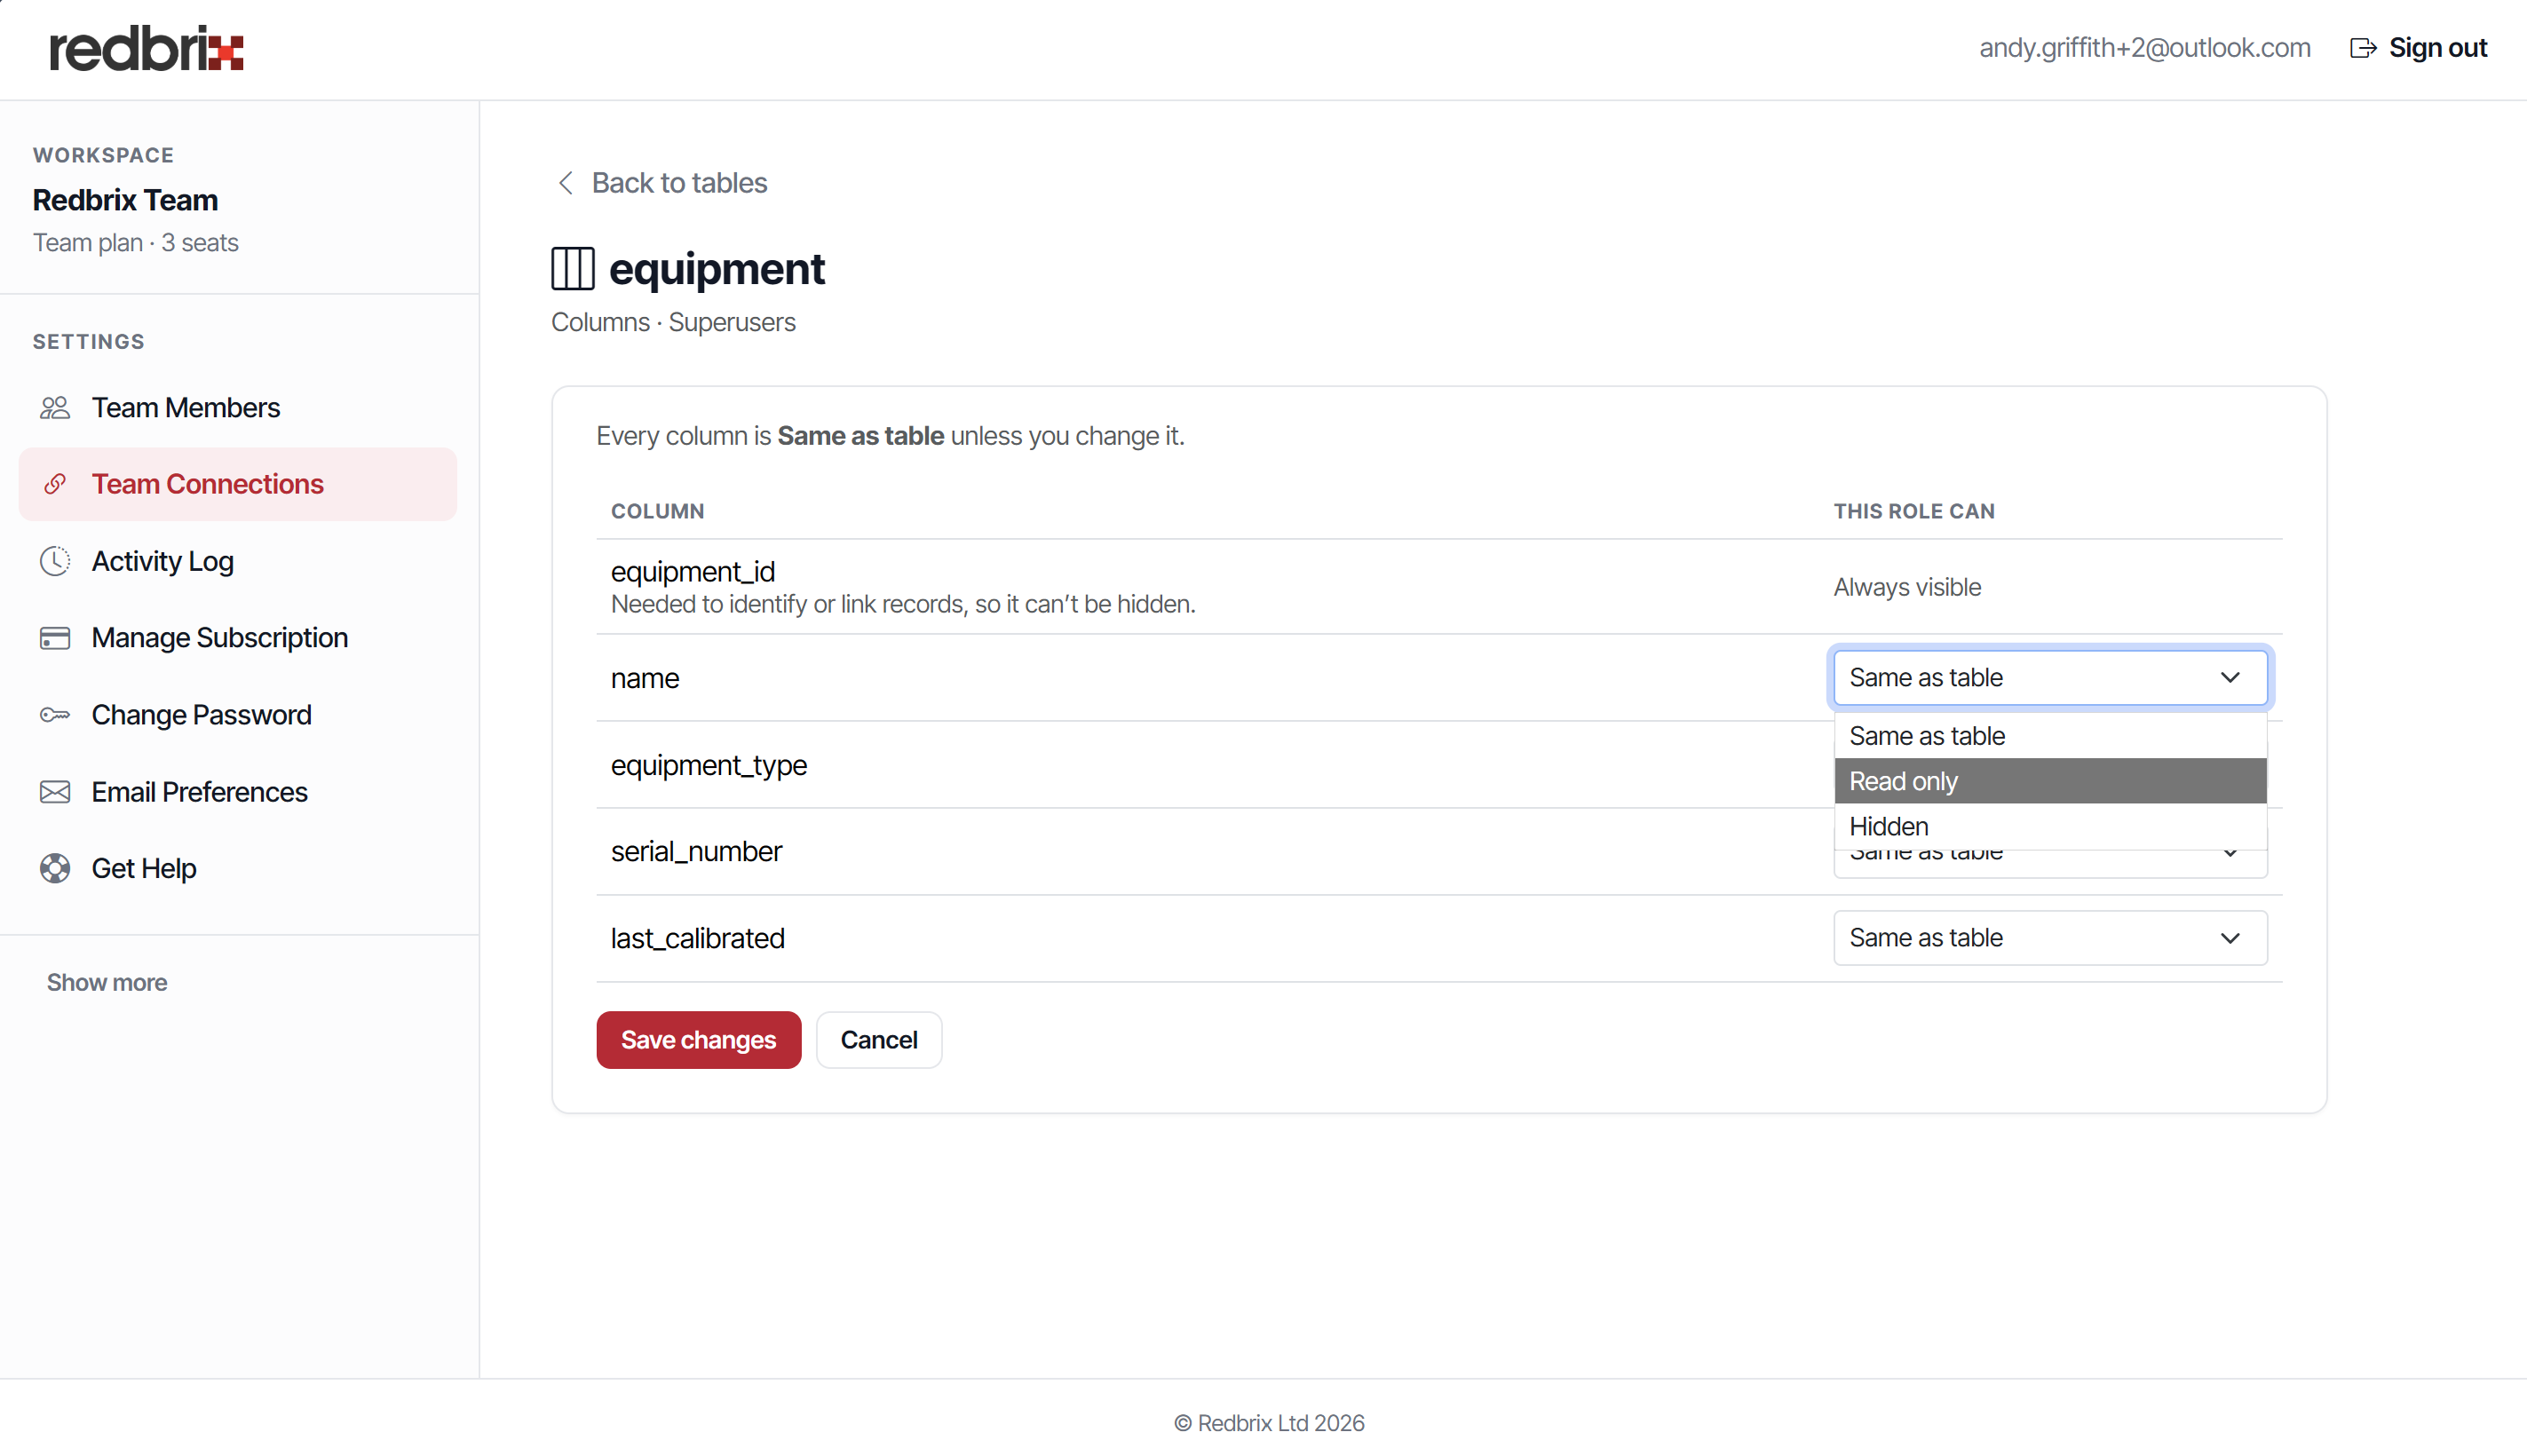
Task: Click the redbrix logo
Action: (146, 49)
